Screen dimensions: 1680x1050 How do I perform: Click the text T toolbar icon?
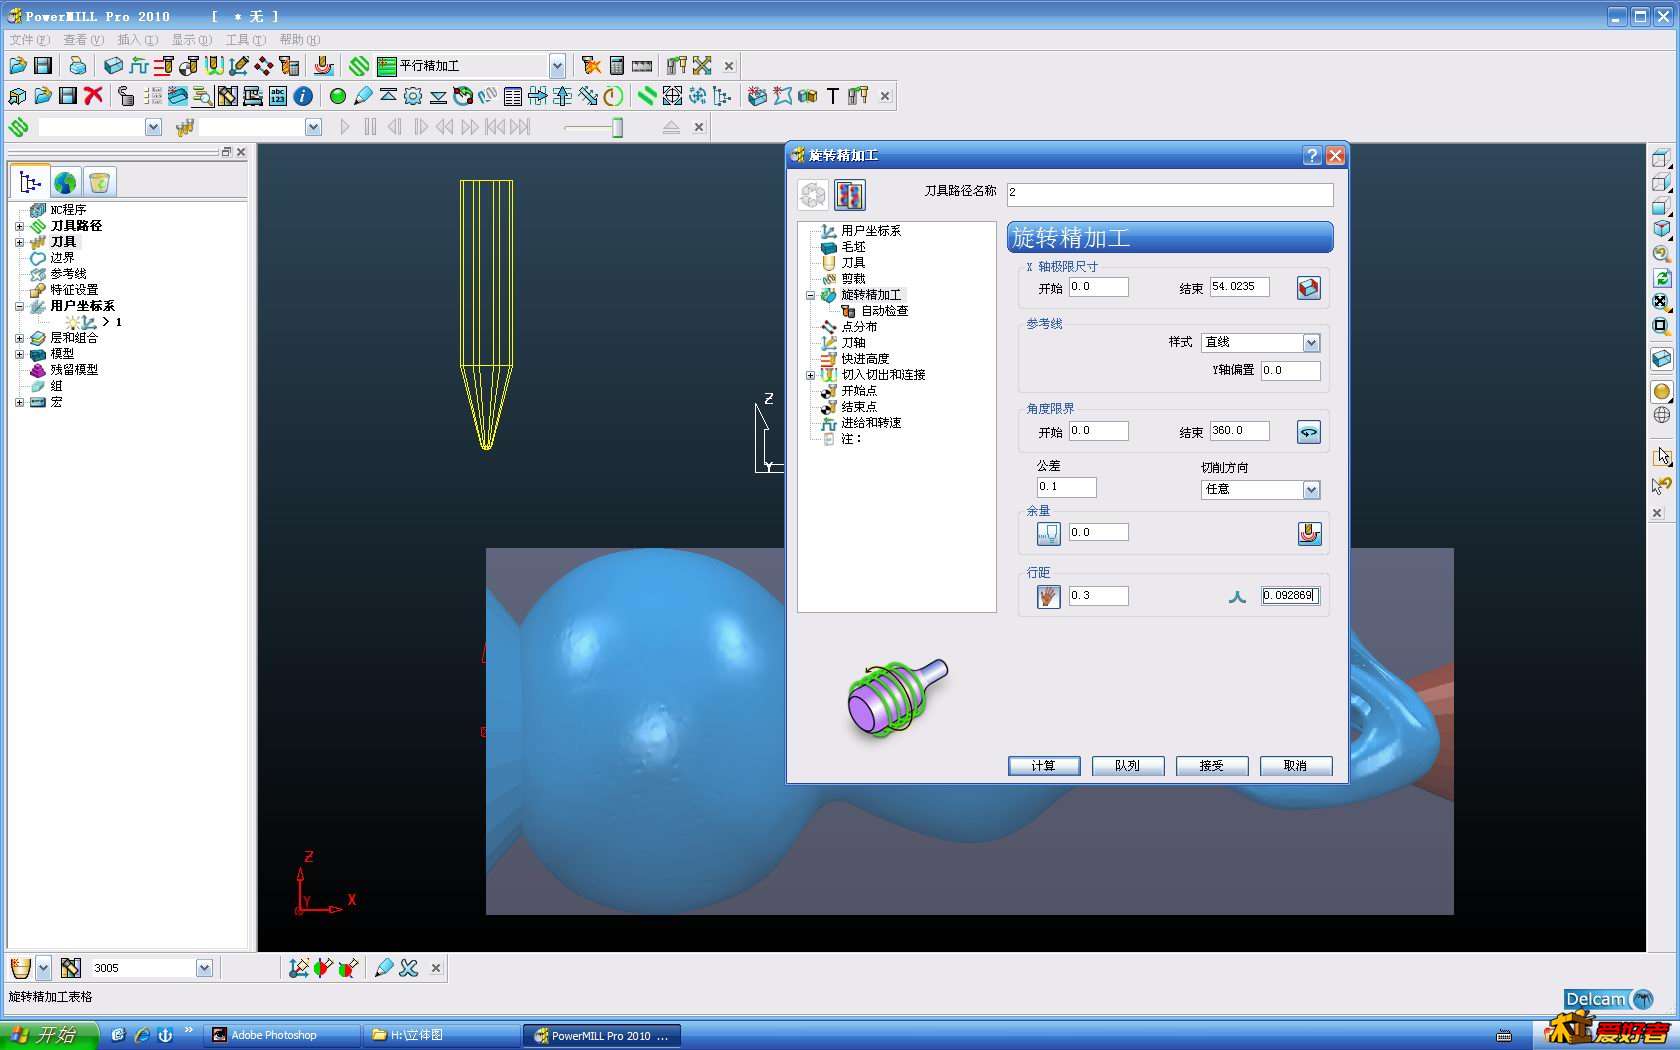pyautogui.click(x=832, y=96)
